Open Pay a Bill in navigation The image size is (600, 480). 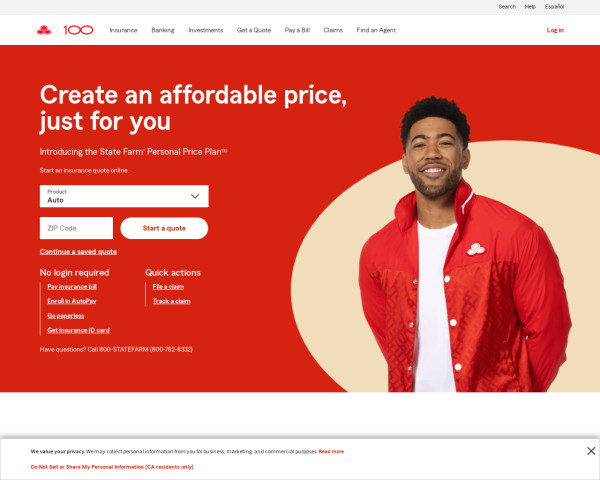pos(297,30)
